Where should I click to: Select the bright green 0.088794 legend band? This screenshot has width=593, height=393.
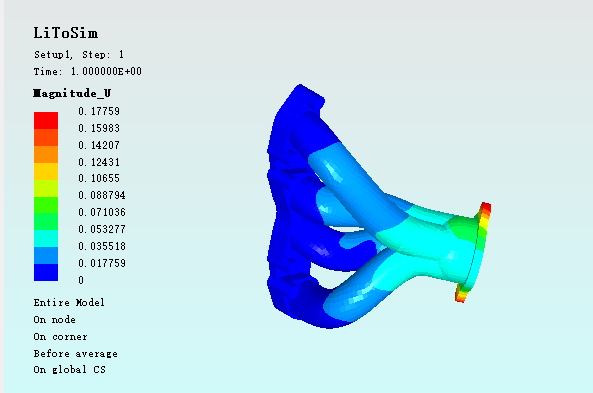pyautogui.click(x=46, y=205)
